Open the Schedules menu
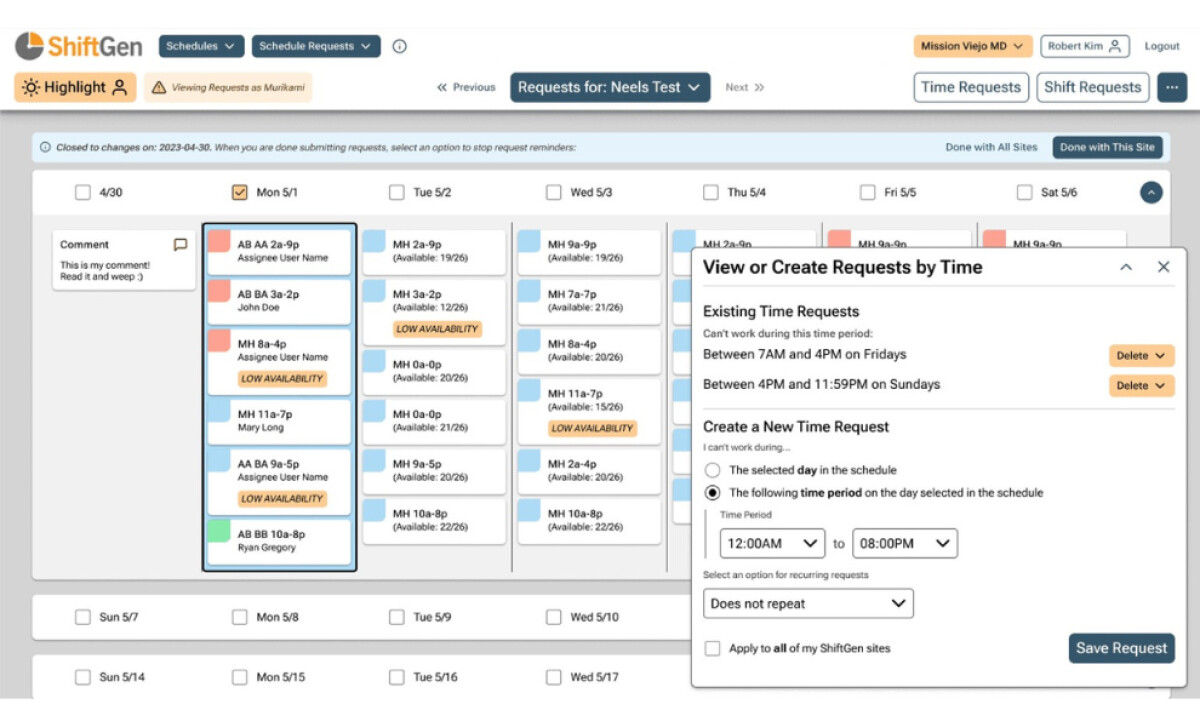 click(x=201, y=46)
